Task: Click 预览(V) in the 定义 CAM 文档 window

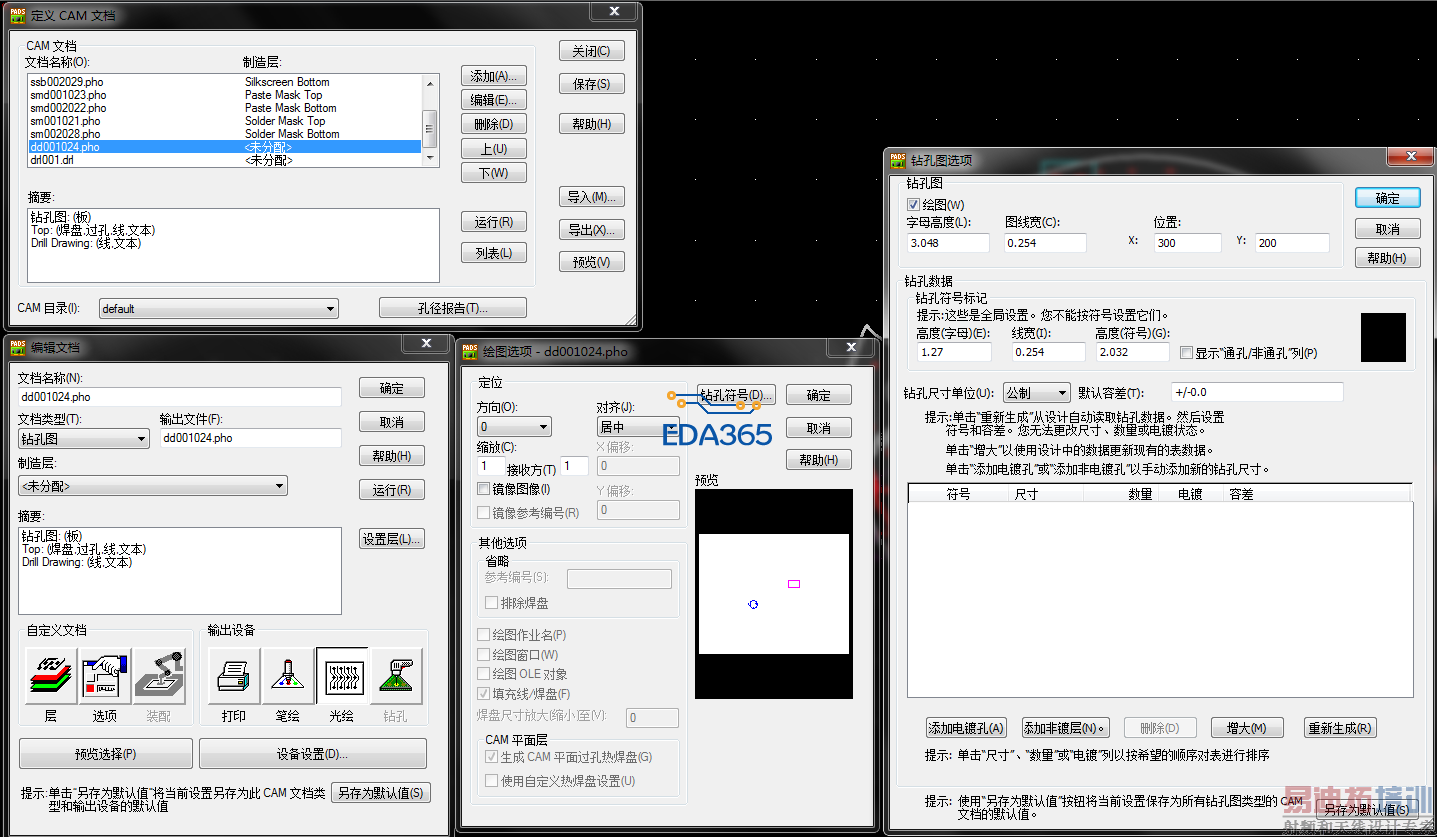Action: point(592,262)
